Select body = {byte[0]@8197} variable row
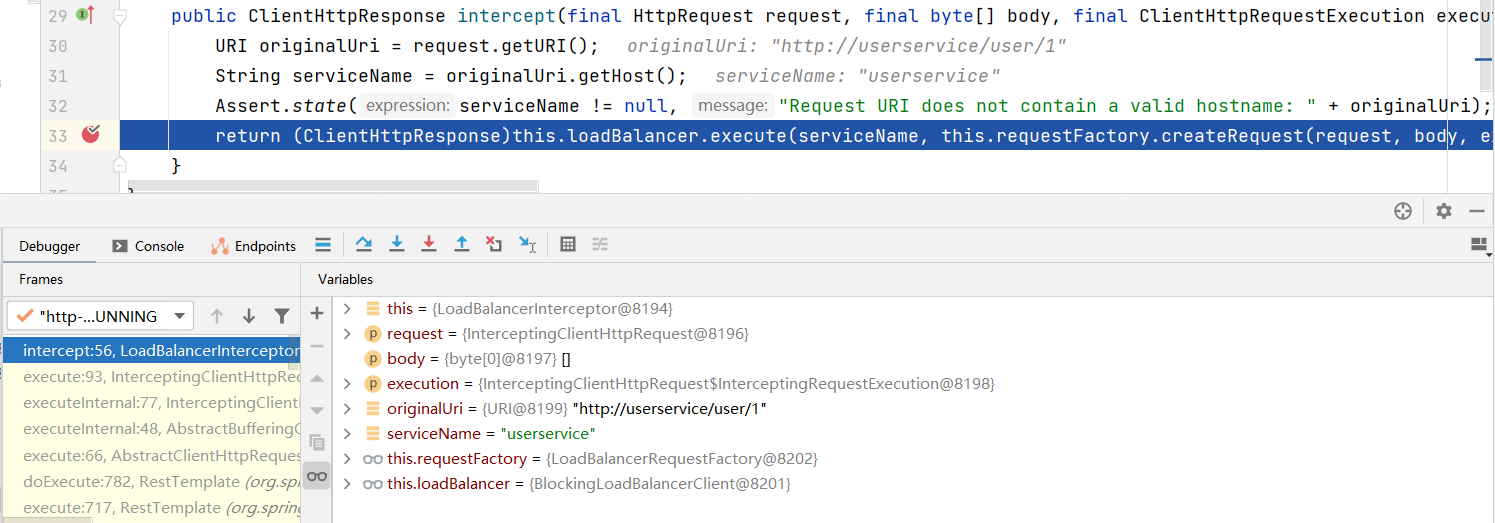Image resolution: width=1495 pixels, height=523 pixels. click(914, 358)
